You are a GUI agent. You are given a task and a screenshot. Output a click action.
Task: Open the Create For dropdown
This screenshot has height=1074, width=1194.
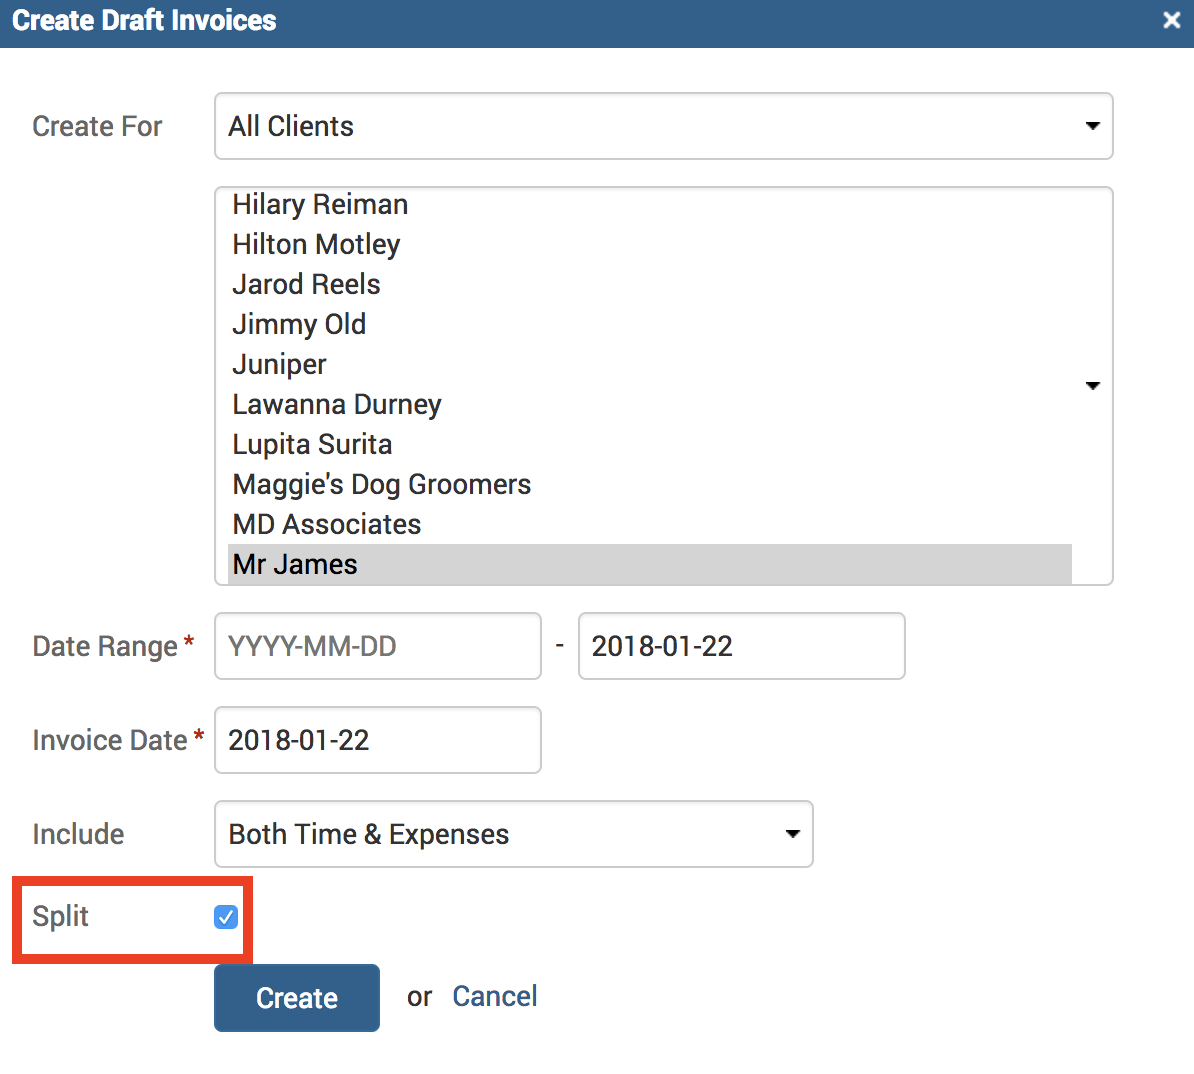point(663,126)
